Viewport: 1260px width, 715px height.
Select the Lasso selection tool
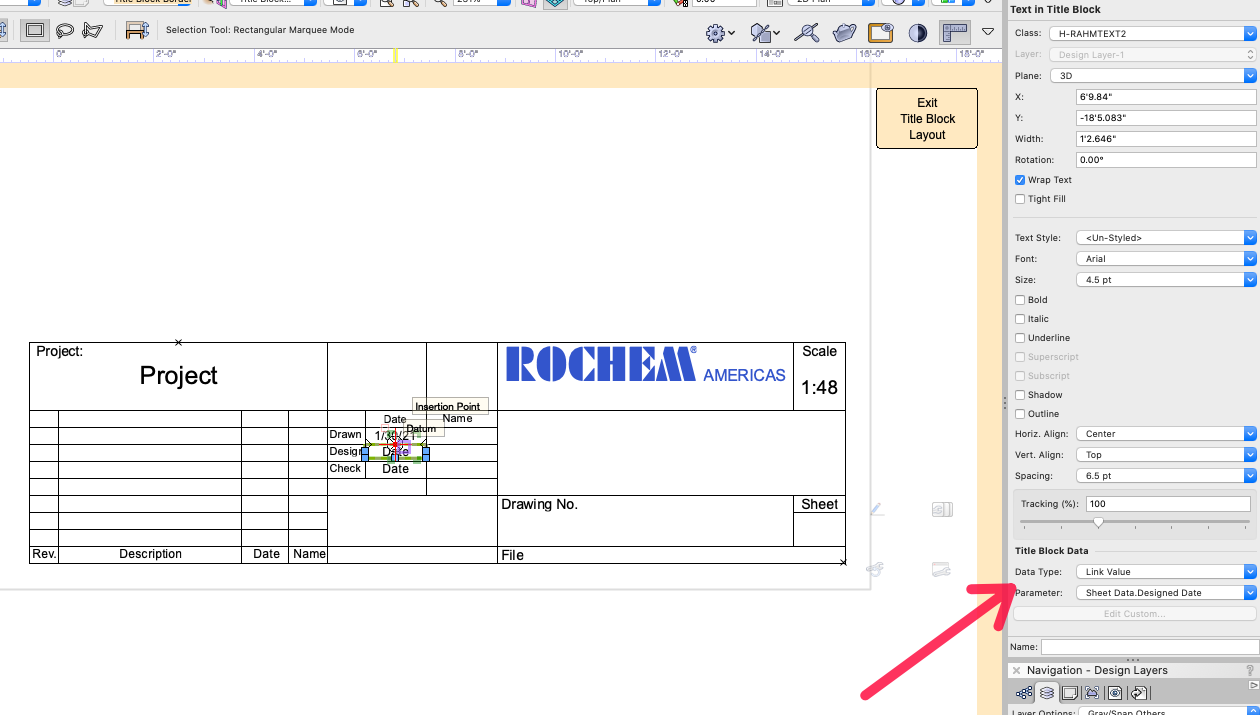pos(64,30)
